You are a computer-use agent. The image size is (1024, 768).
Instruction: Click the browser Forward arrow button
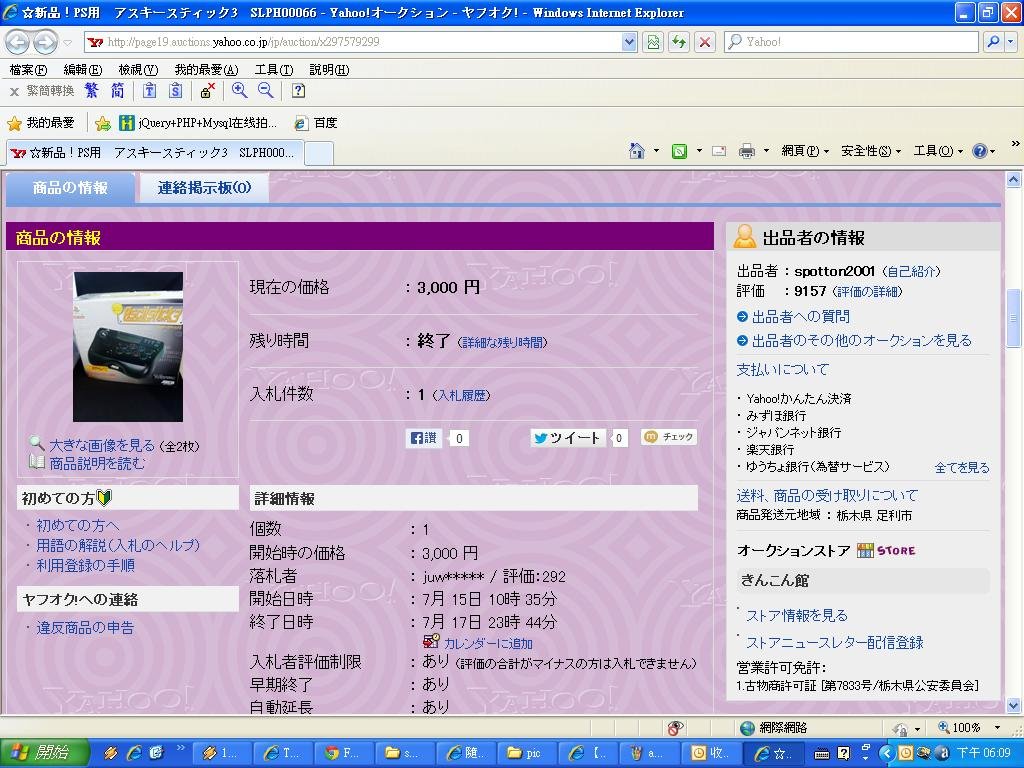(44, 42)
